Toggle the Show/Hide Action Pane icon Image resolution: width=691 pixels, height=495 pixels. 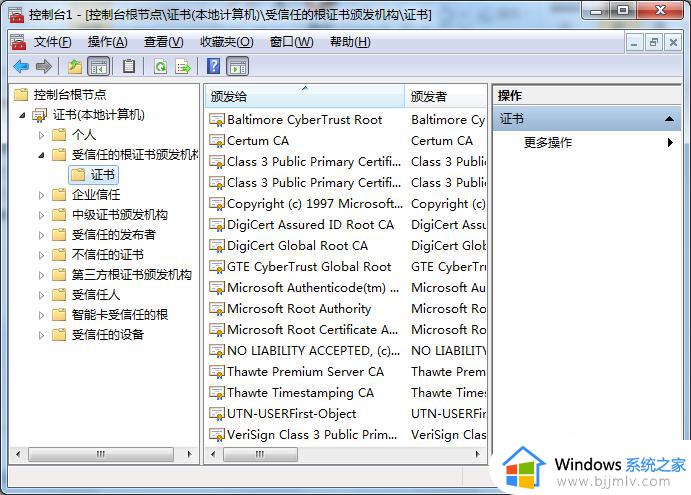click(238, 67)
